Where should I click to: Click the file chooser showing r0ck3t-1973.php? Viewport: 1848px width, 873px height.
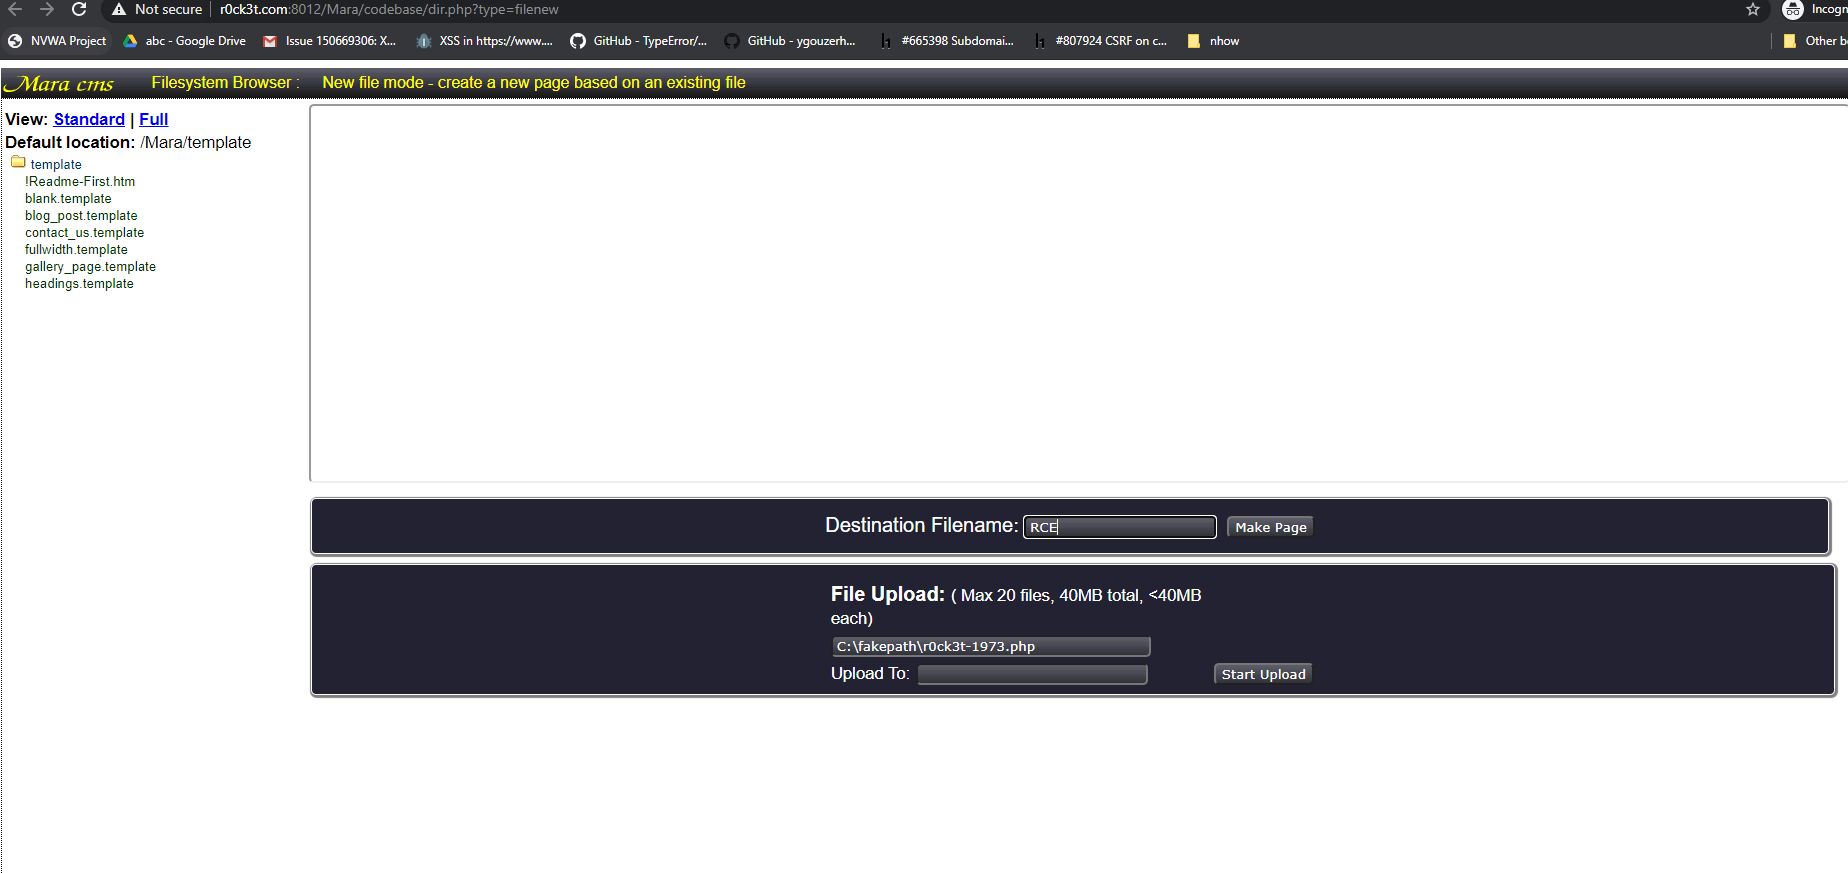click(x=991, y=646)
